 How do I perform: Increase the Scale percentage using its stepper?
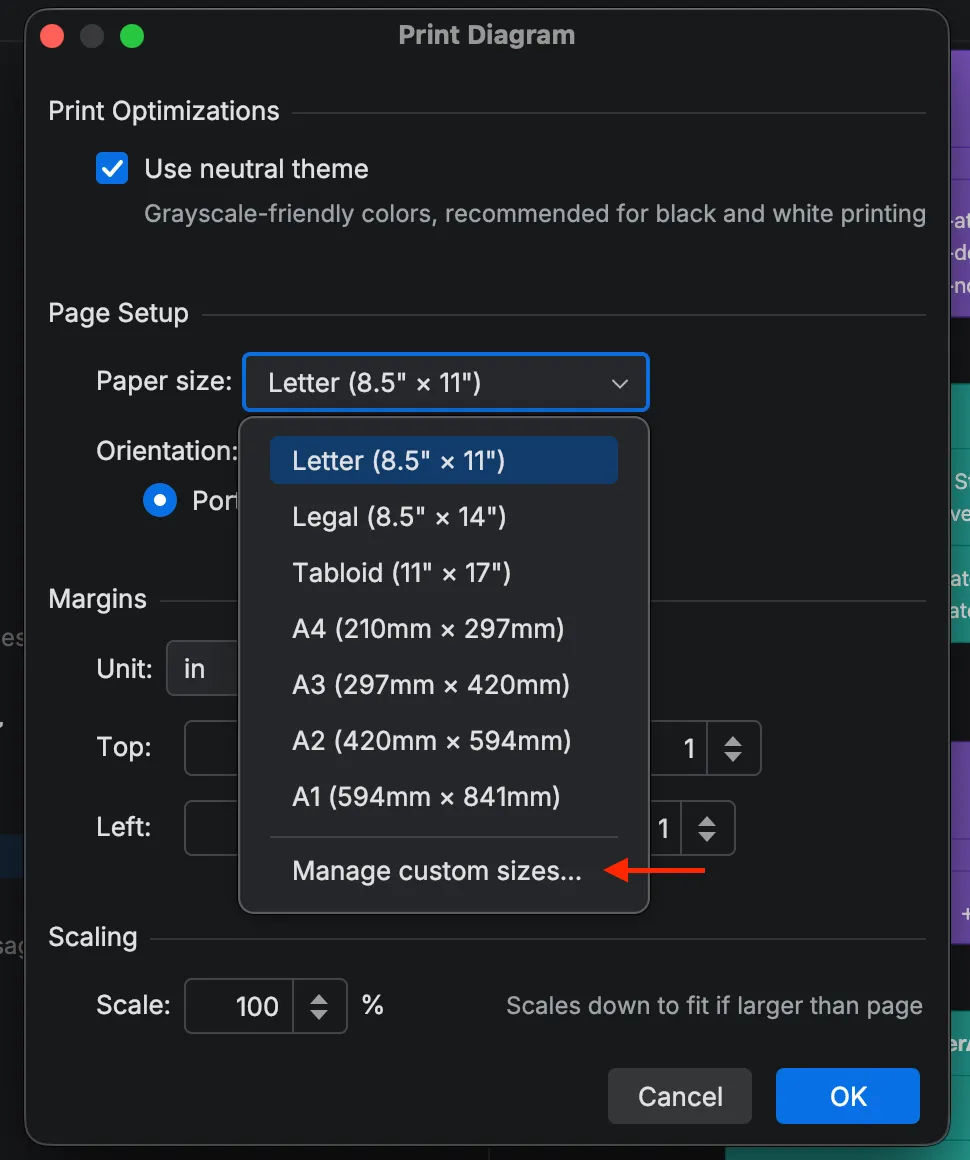coord(320,997)
